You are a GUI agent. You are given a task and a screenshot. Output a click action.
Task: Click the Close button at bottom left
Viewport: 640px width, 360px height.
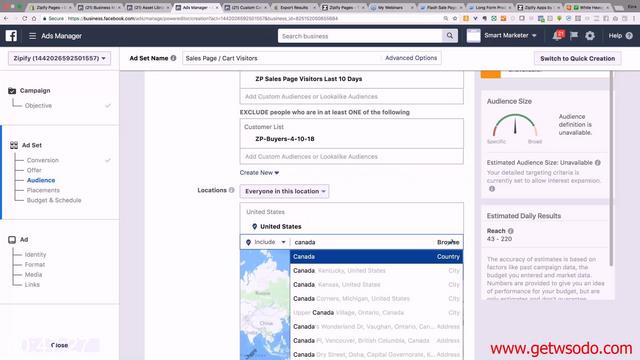pyautogui.click(x=60, y=345)
